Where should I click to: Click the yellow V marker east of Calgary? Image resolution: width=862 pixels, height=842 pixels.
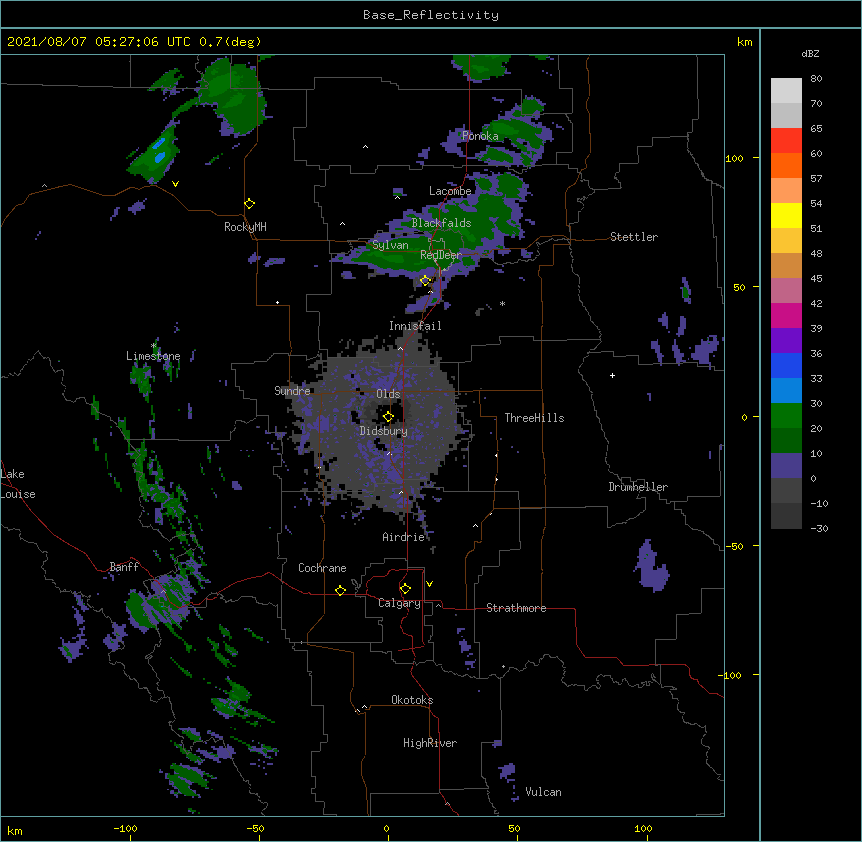[429, 584]
